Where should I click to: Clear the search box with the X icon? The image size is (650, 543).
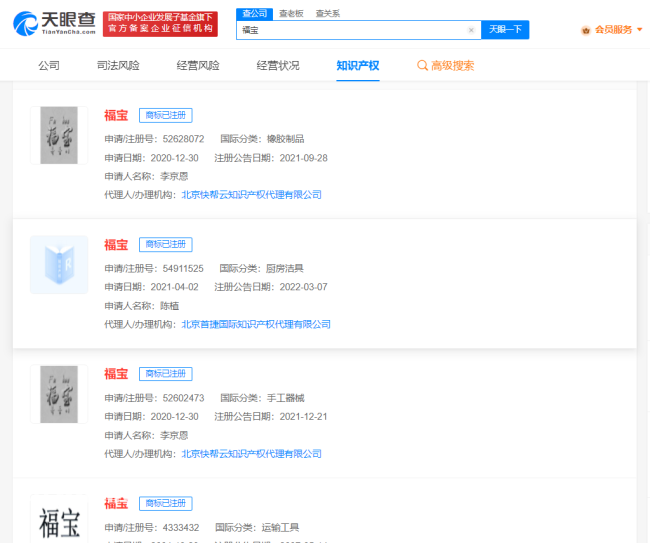pyautogui.click(x=471, y=30)
